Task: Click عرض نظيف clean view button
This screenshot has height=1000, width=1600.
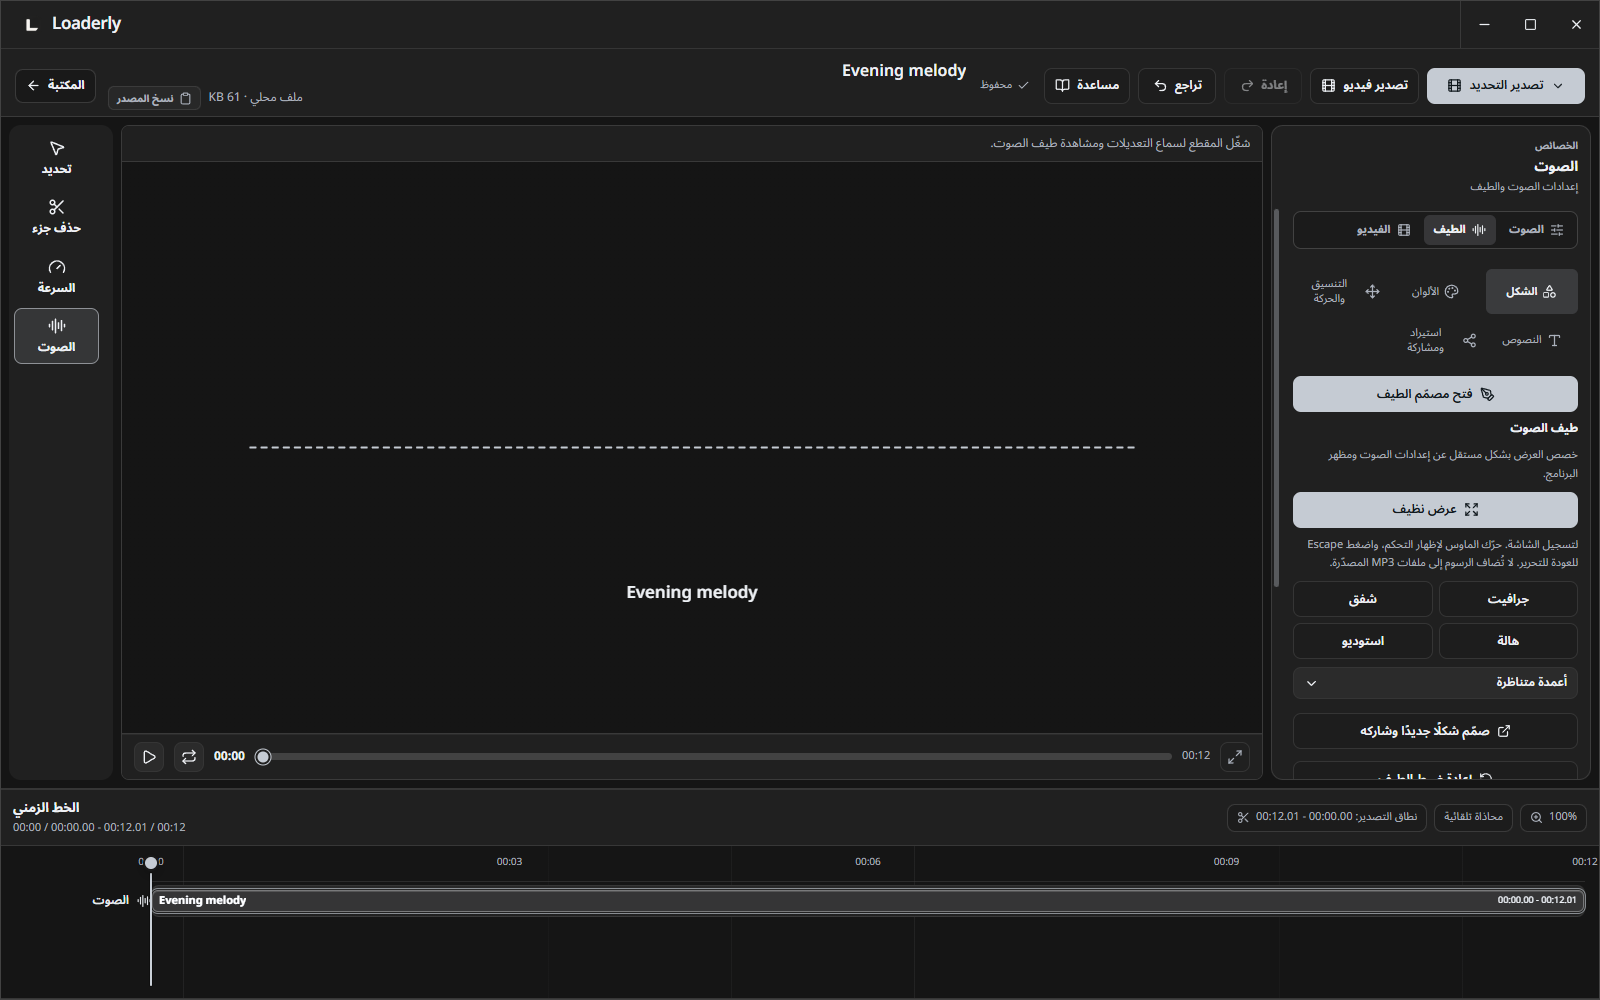Action: [1435, 510]
